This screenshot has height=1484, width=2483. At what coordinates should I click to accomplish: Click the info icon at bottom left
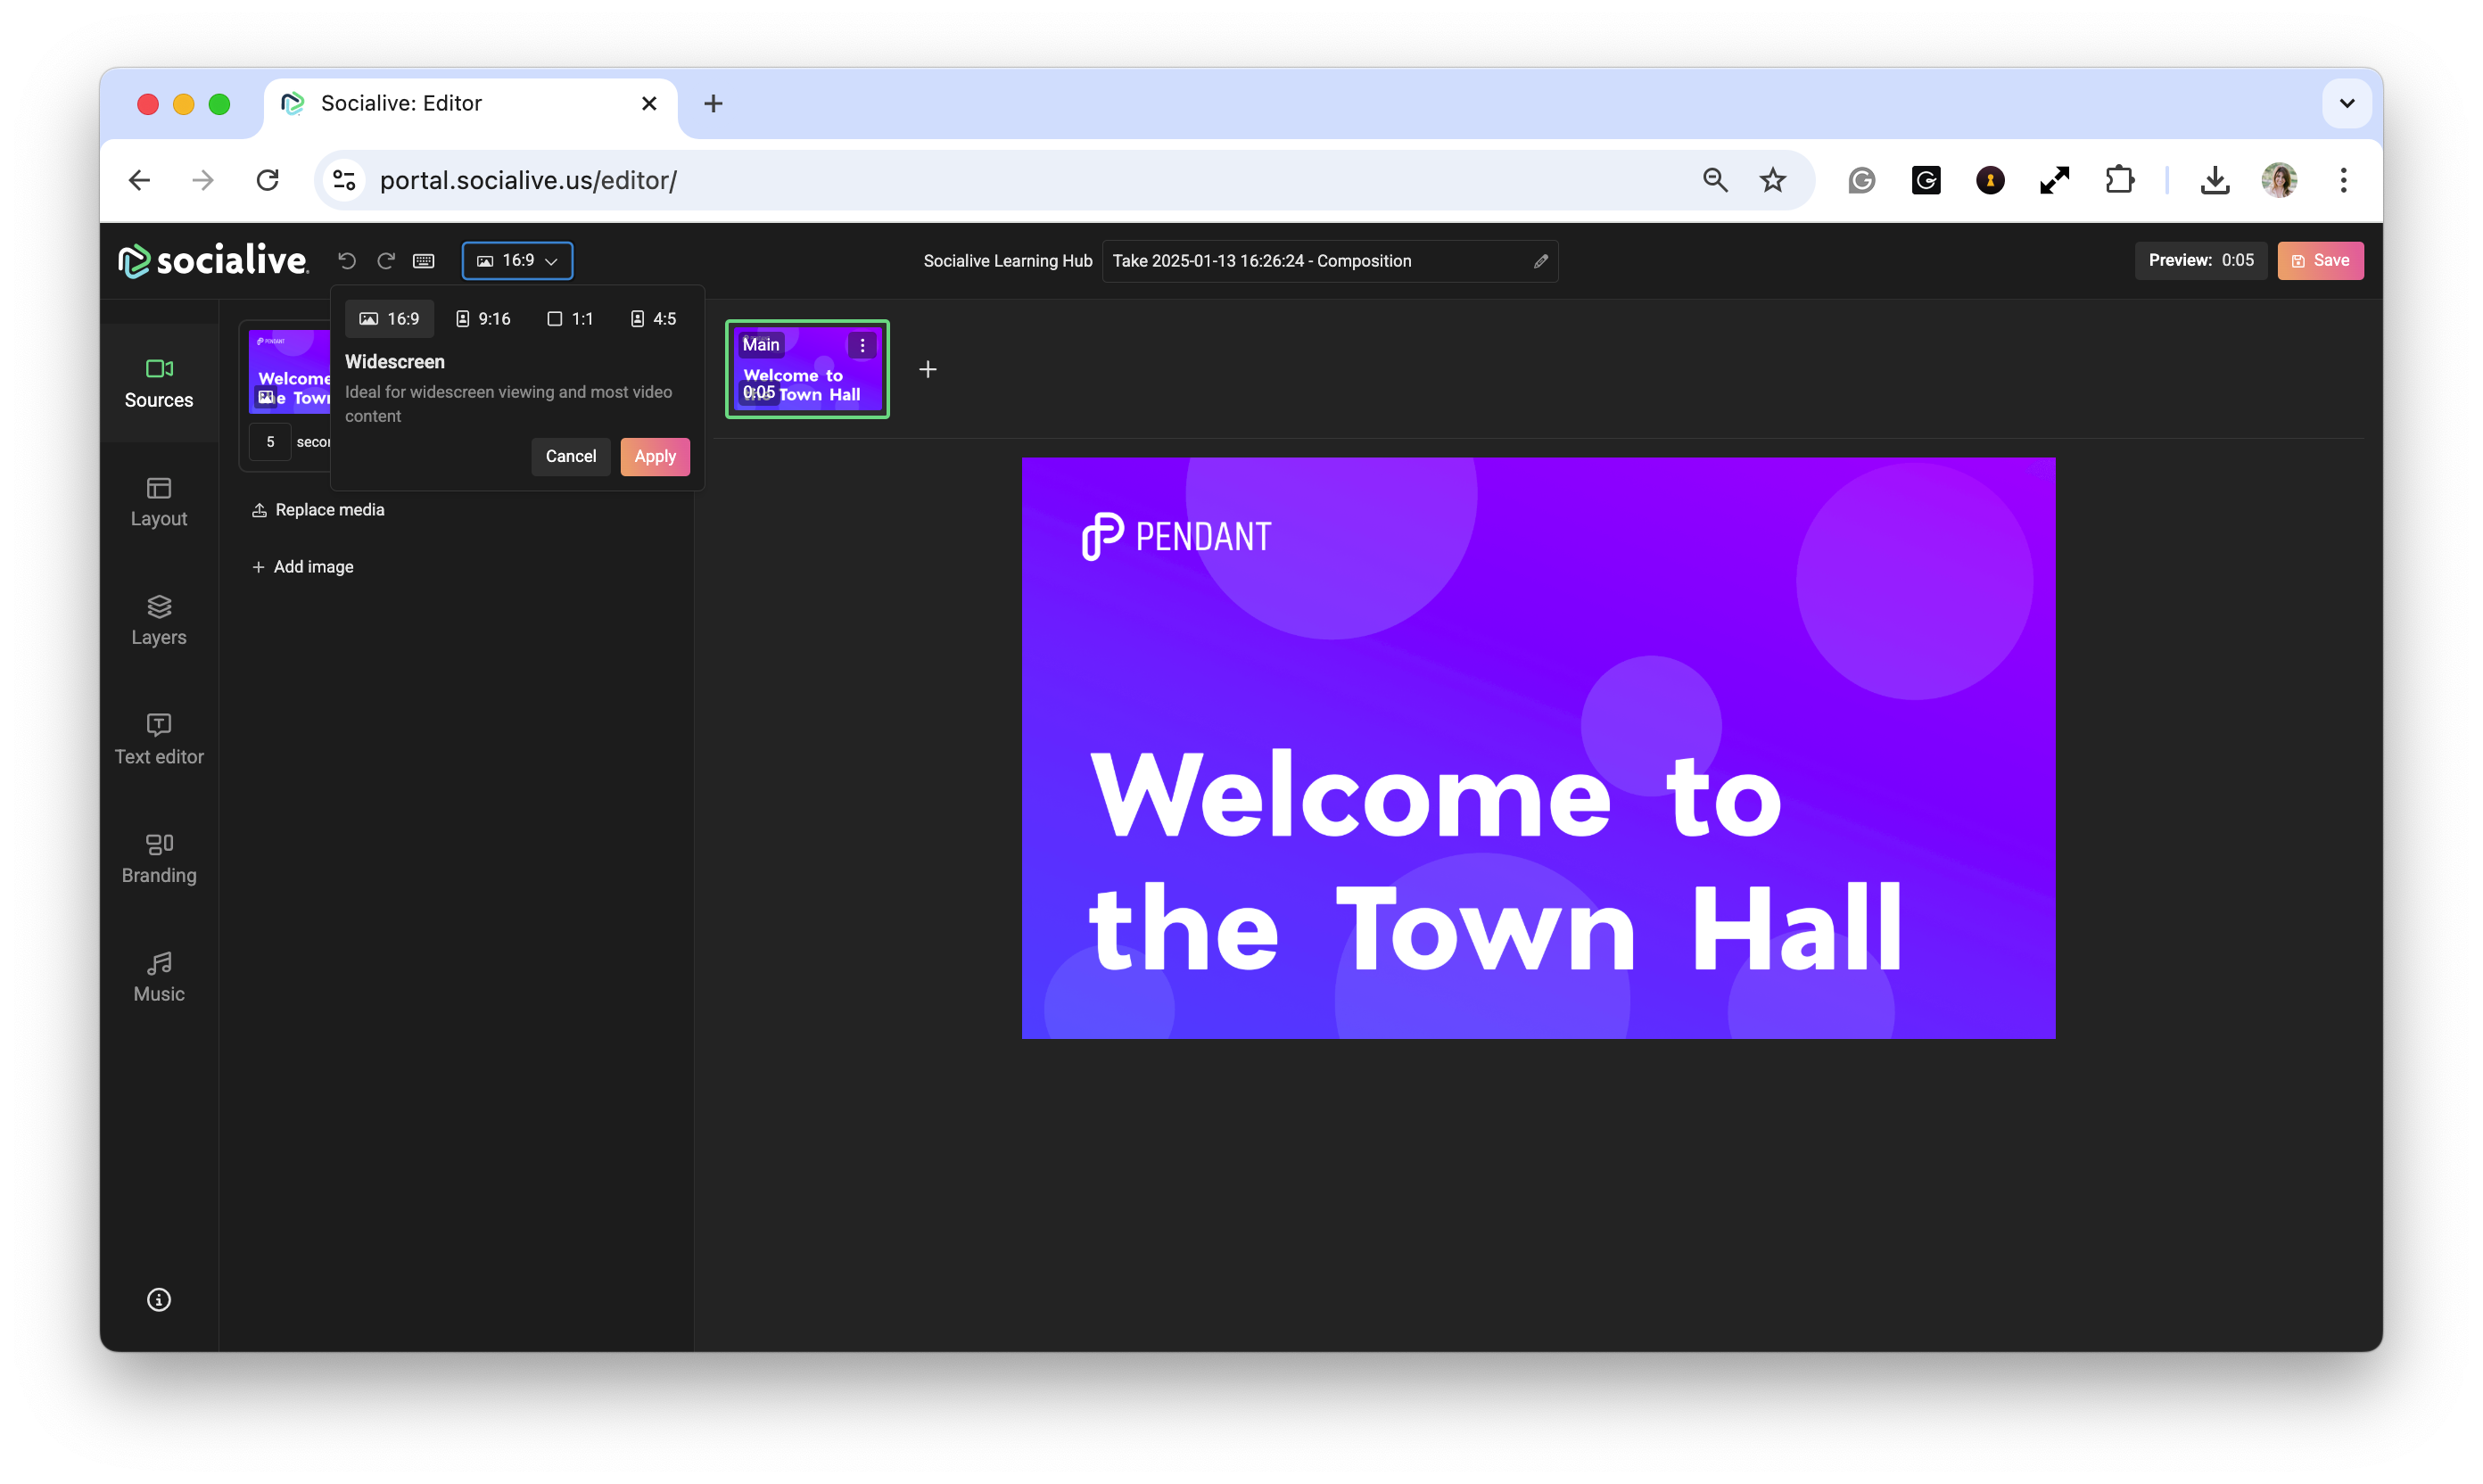(159, 1299)
